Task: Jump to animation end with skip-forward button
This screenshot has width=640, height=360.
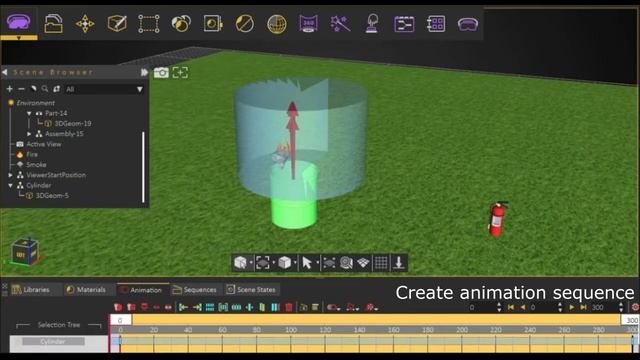Action: tap(584, 307)
